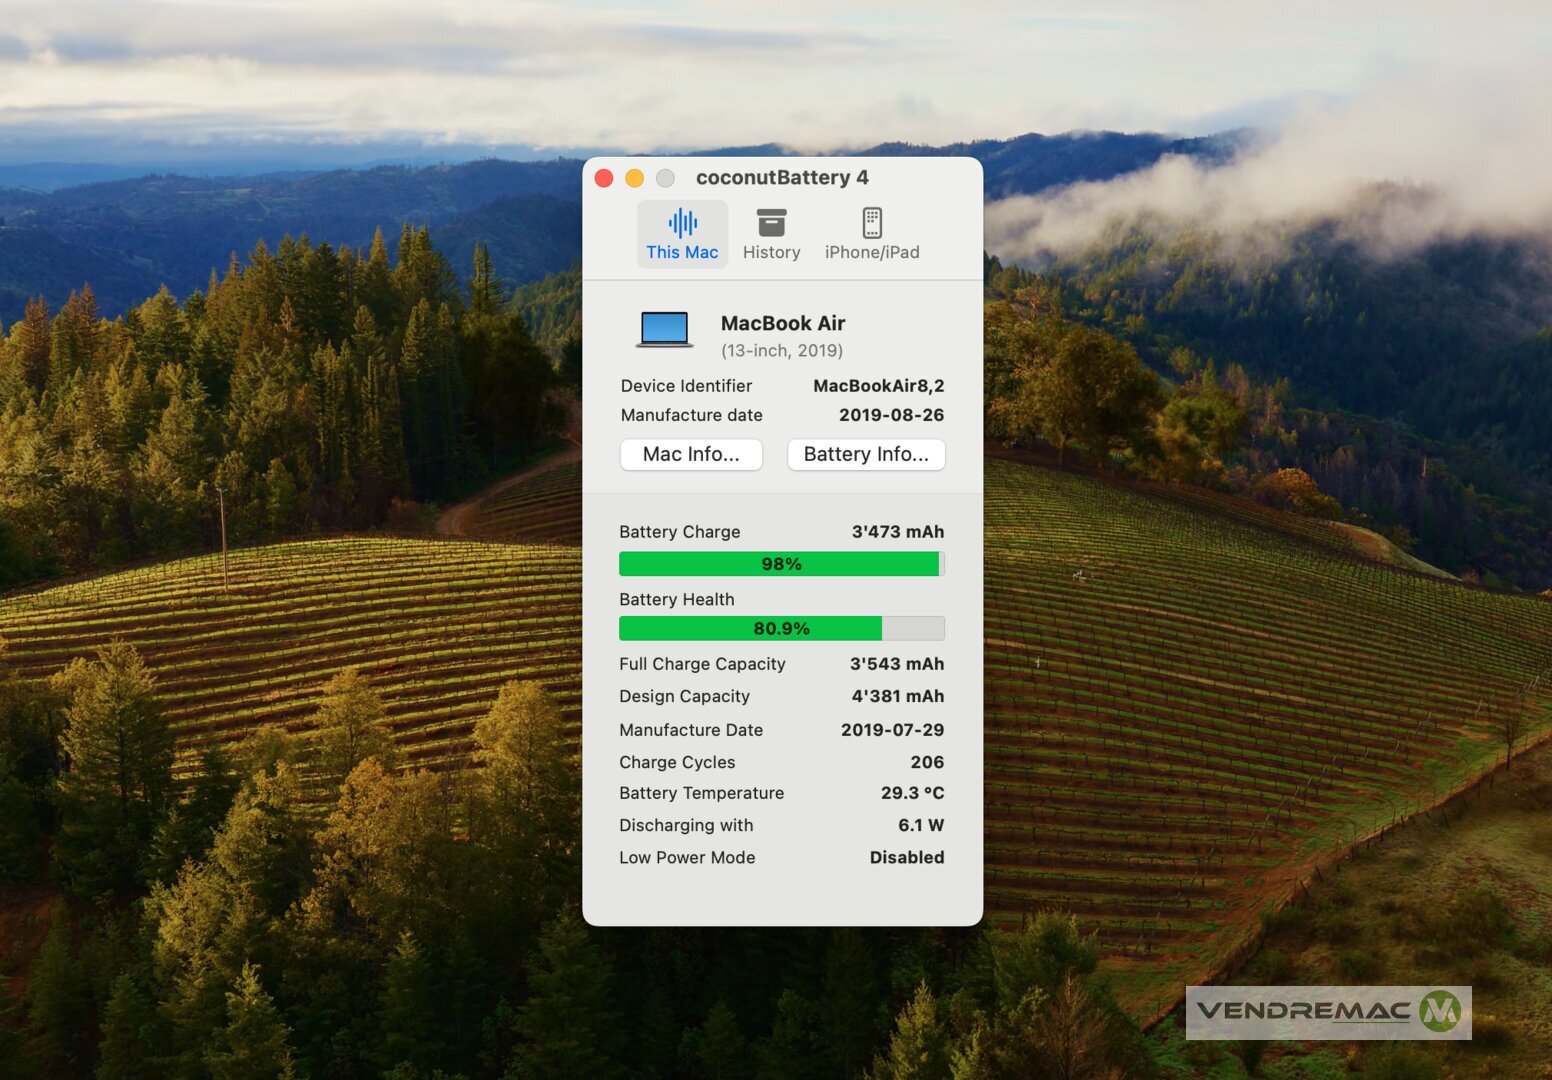Click the Vendremac logo watermark

coord(1327,1012)
